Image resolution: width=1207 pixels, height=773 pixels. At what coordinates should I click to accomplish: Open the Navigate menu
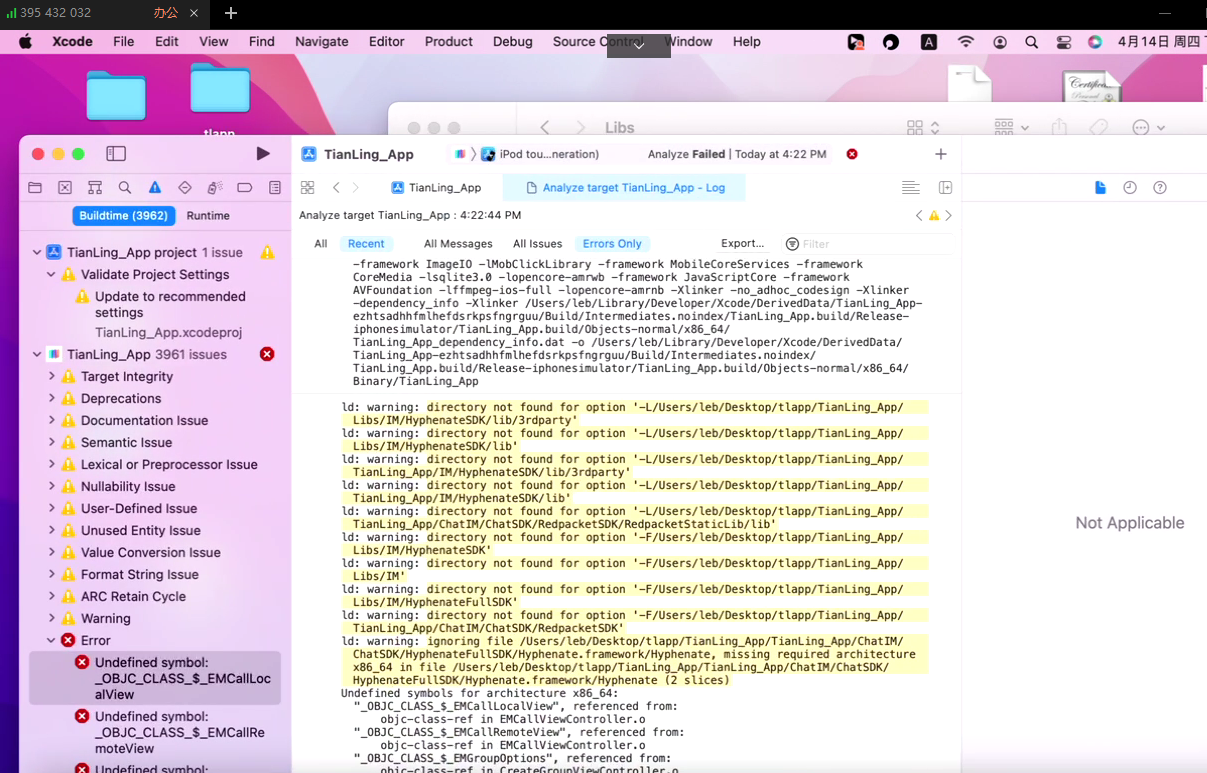click(x=321, y=42)
